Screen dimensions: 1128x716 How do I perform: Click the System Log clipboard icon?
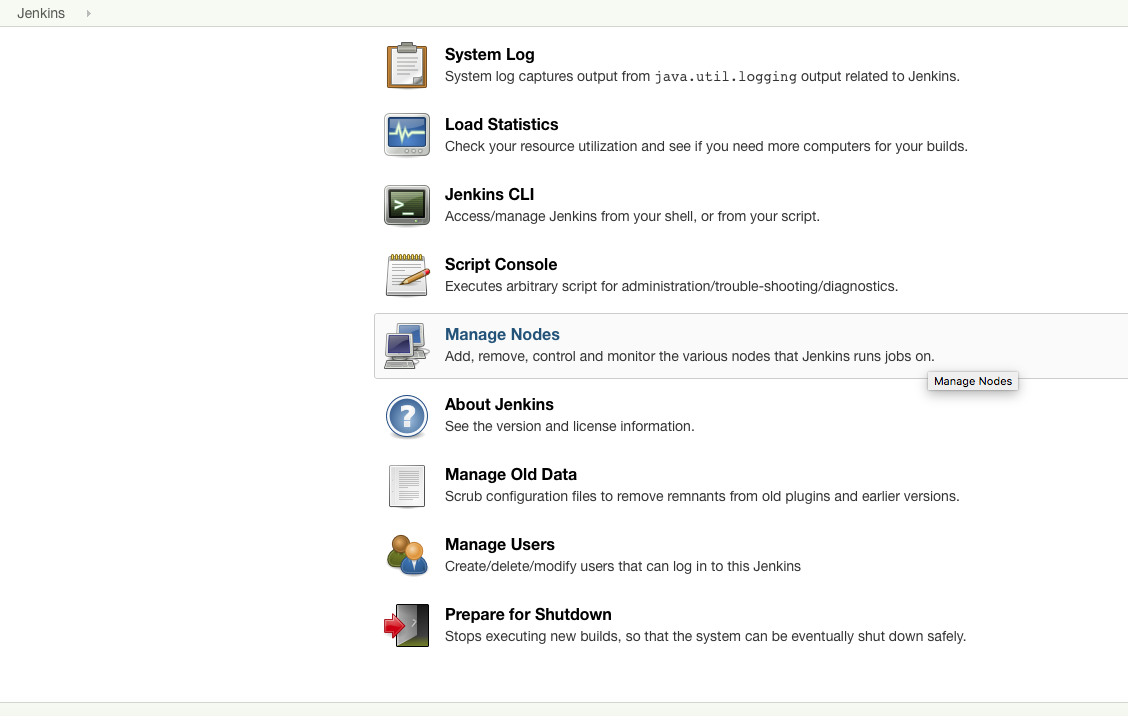(x=406, y=65)
